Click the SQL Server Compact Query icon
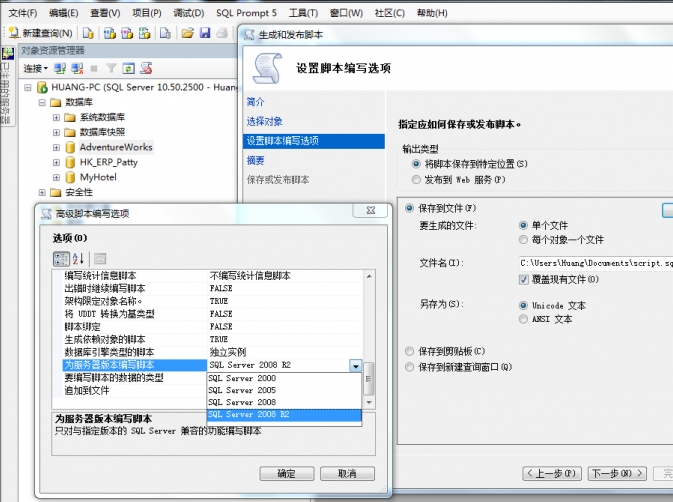This screenshot has width=673, height=502. [x=165, y=33]
